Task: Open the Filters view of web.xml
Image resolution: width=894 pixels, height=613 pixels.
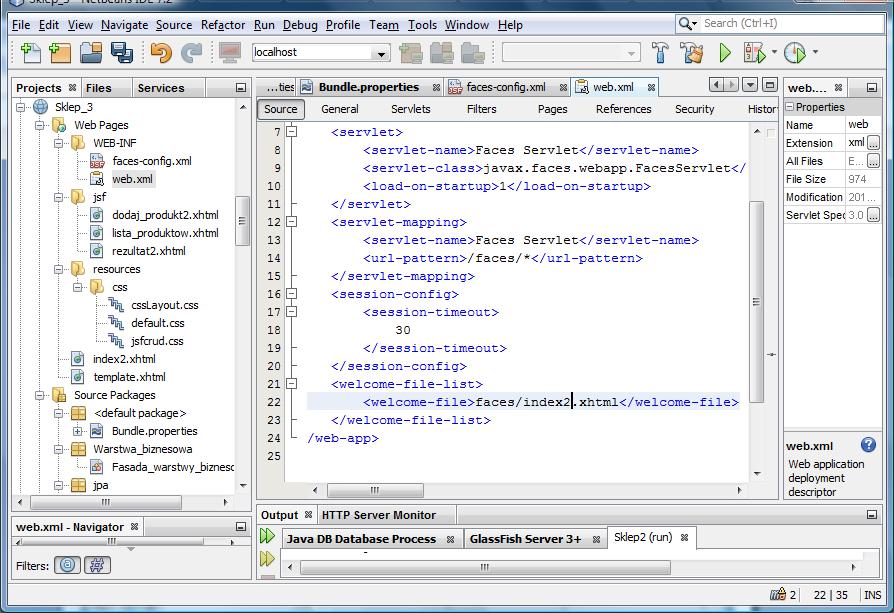Action: point(482,109)
